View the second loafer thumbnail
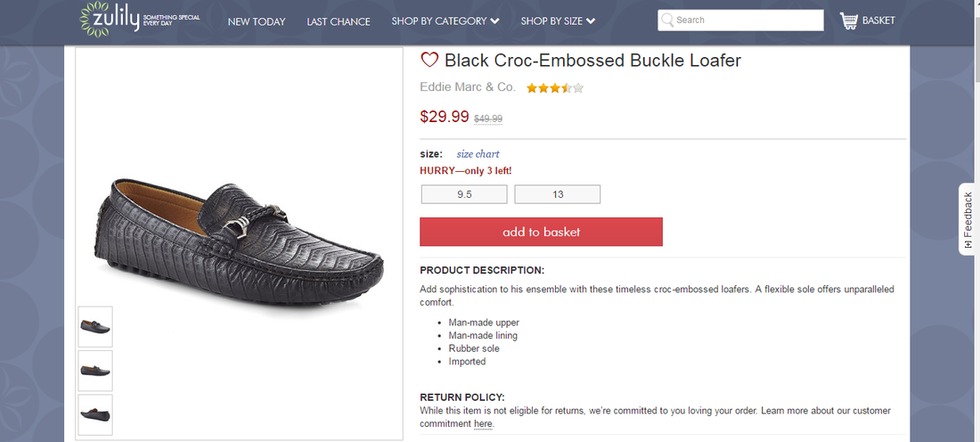 96,370
